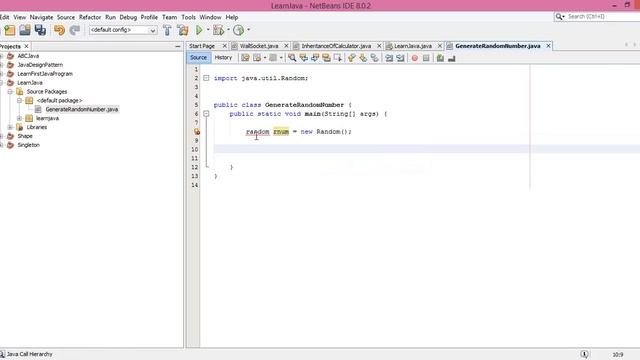The width and height of the screenshot is (640, 360).
Task: Switch to the WallSocket.java tab
Action: click(x=259, y=46)
